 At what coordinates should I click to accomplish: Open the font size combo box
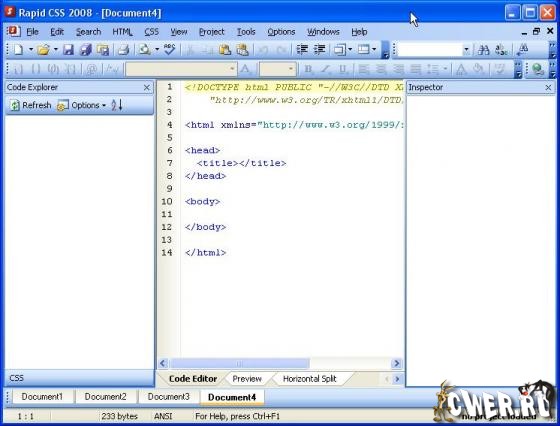pyautogui.click(x=278, y=69)
